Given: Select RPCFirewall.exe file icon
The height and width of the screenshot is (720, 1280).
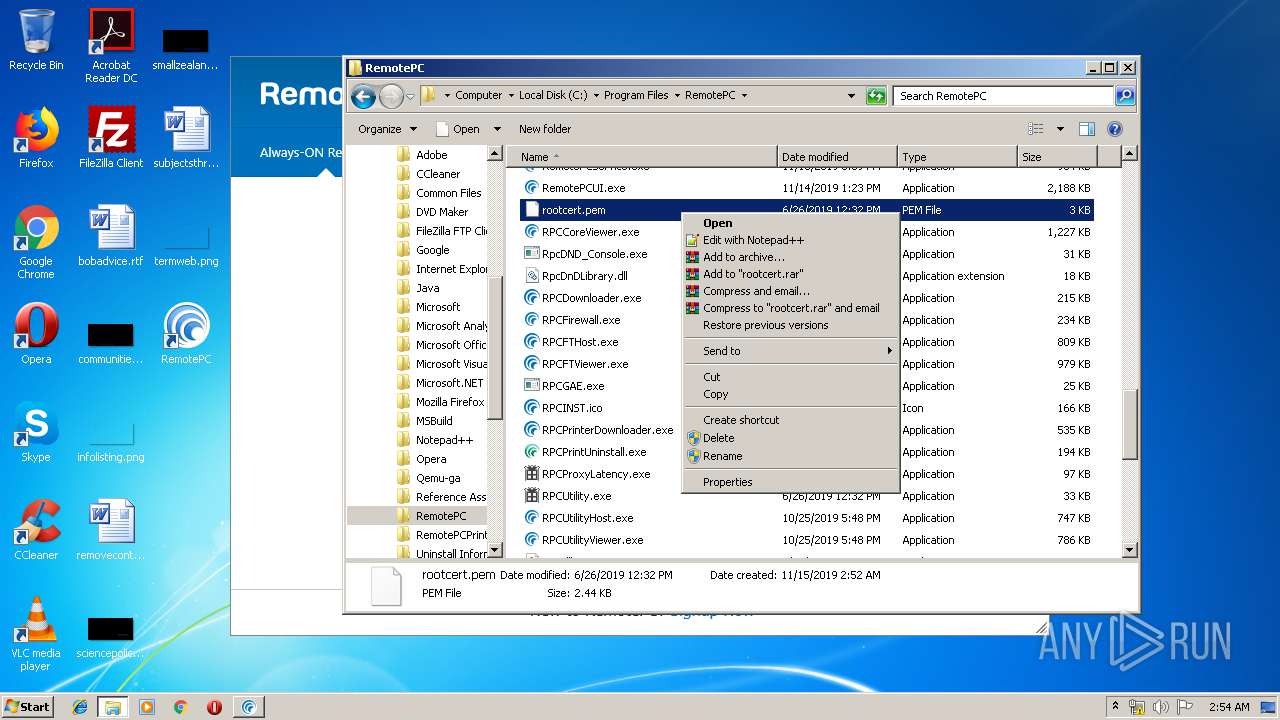Looking at the screenshot, I should [x=532, y=320].
